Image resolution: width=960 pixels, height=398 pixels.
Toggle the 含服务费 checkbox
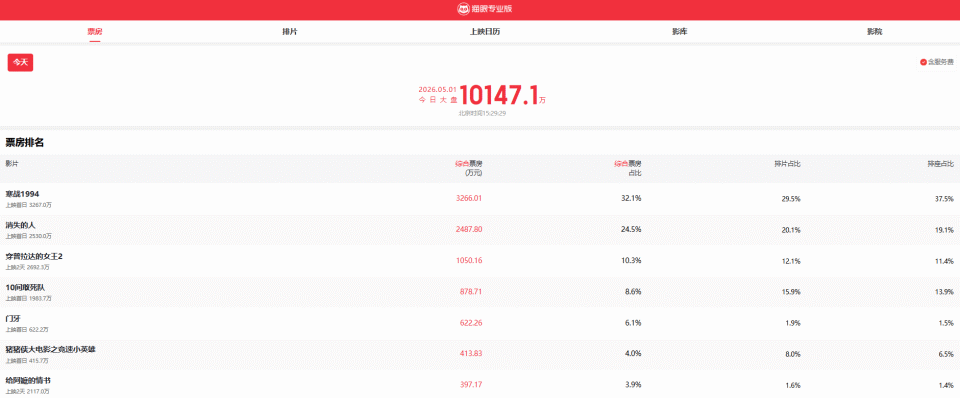tap(923, 62)
